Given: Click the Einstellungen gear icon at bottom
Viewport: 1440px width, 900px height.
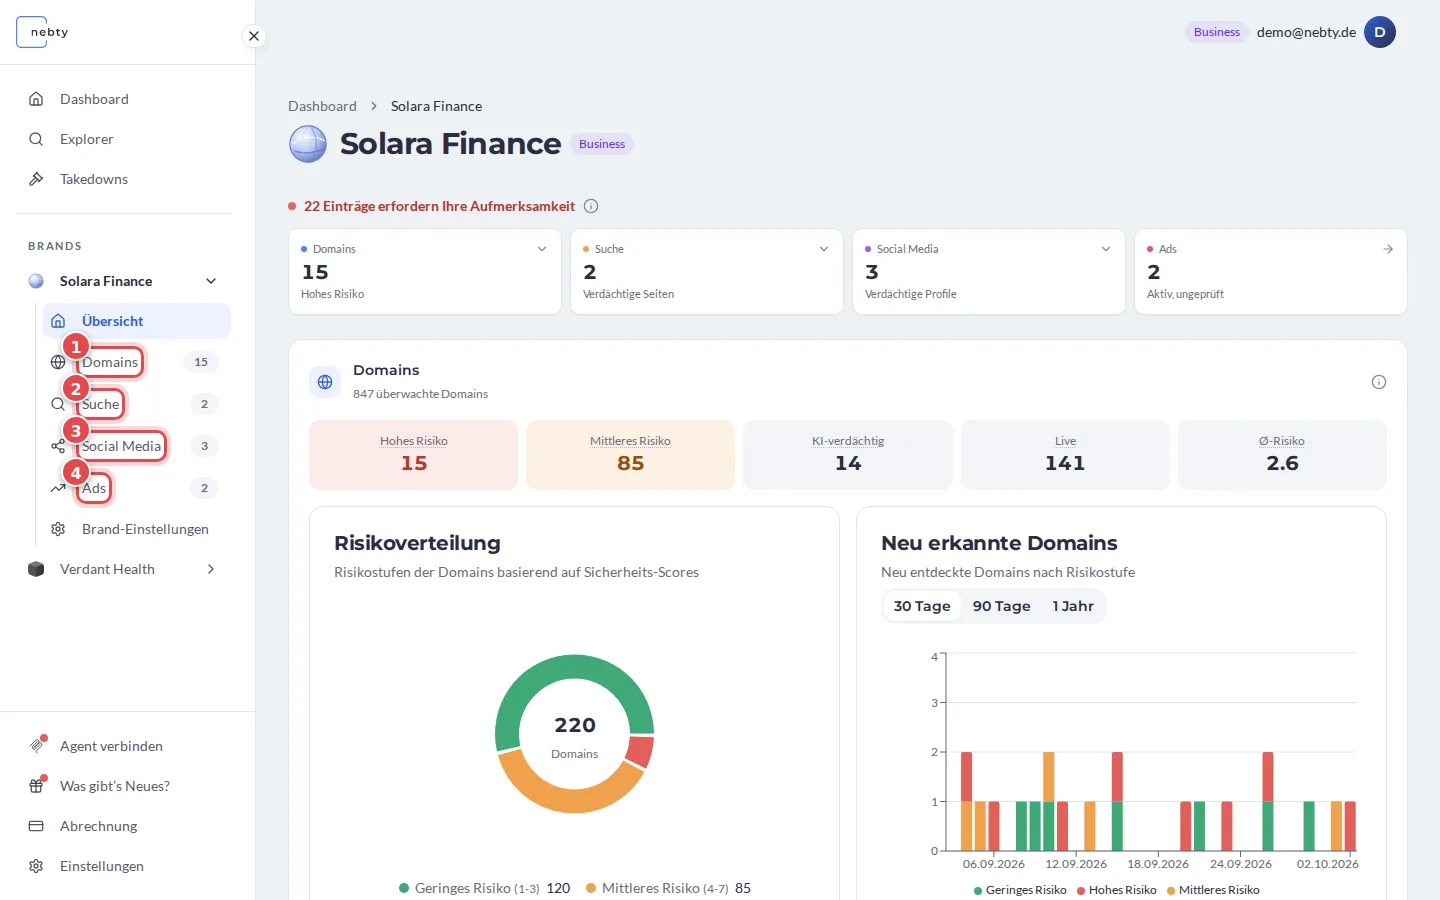Looking at the screenshot, I should [36, 866].
